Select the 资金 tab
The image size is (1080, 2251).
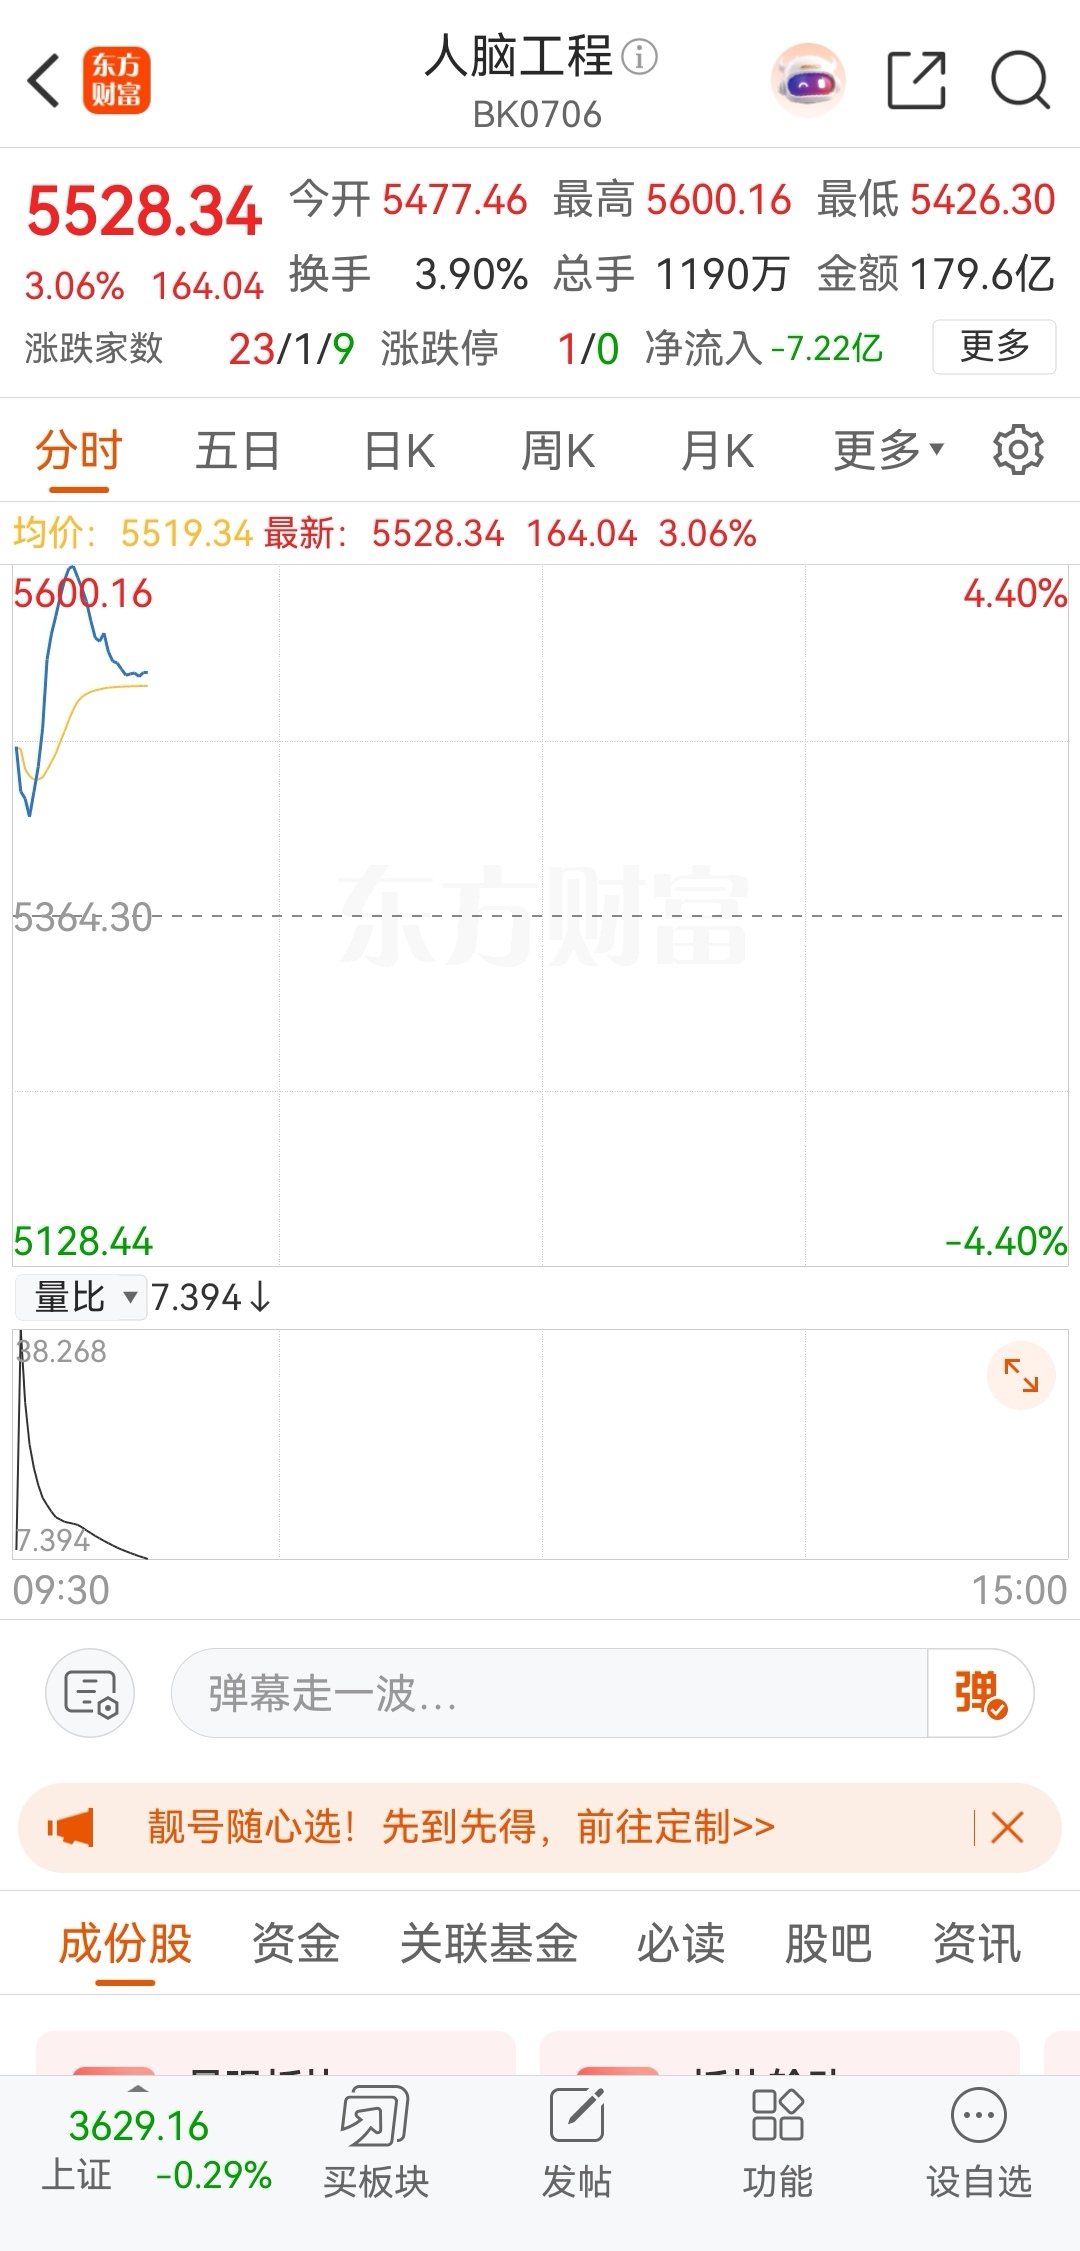(x=296, y=1943)
